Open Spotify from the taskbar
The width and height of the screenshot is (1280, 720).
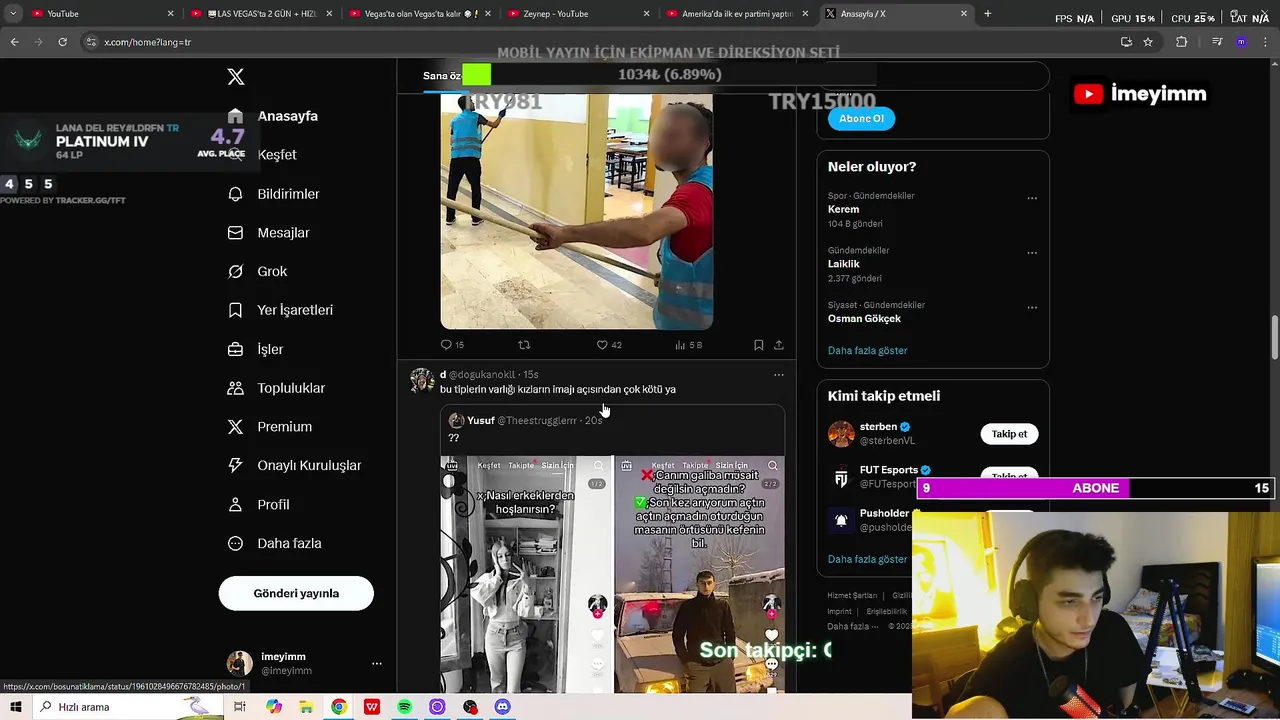[x=404, y=707]
